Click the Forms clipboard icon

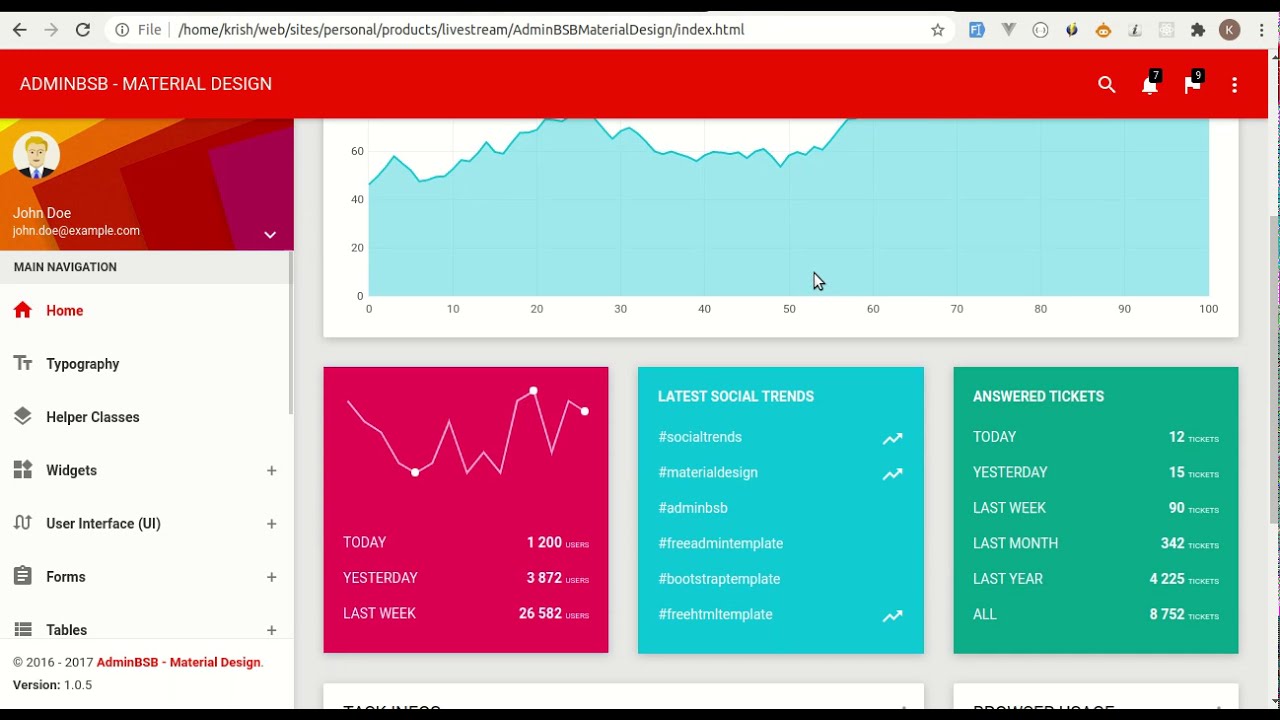[23, 576]
